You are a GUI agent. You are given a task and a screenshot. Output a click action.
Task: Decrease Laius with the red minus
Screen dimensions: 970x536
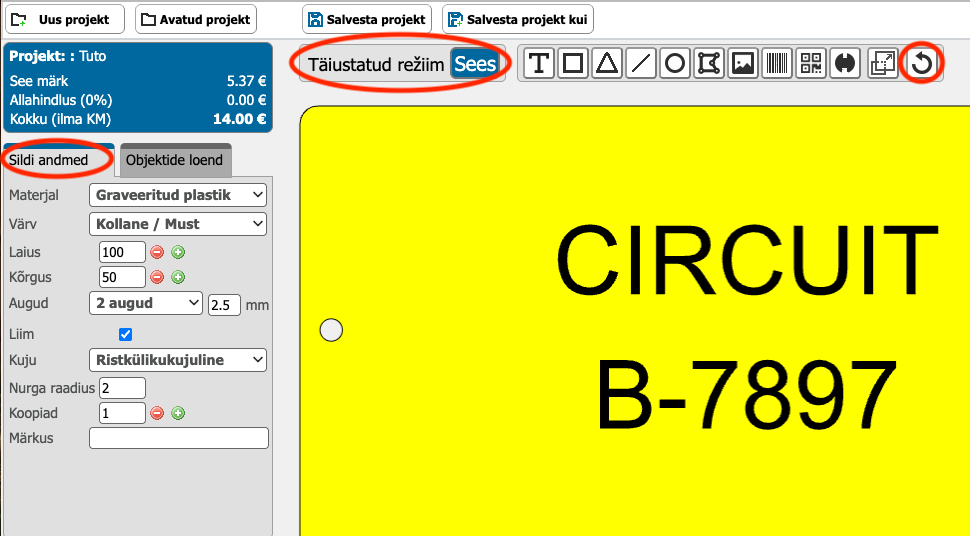pos(157,253)
